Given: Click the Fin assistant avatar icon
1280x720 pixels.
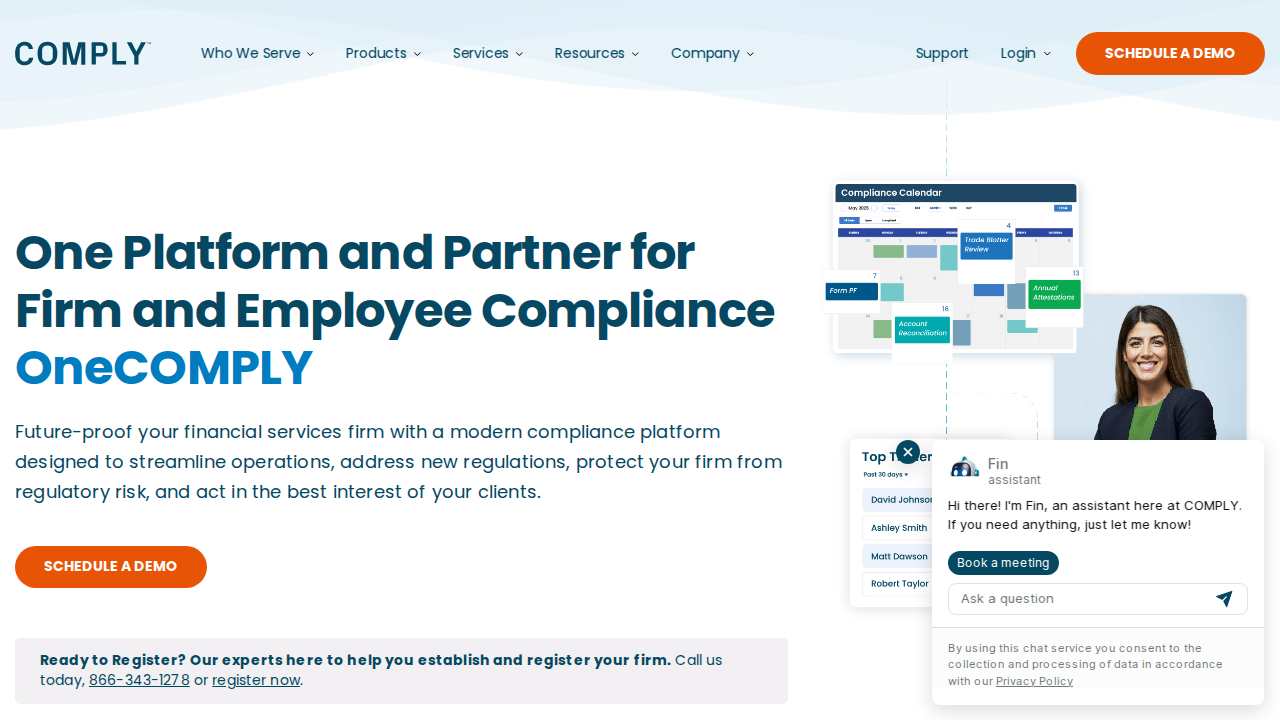Looking at the screenshot, I should click(x=964, y=467).
